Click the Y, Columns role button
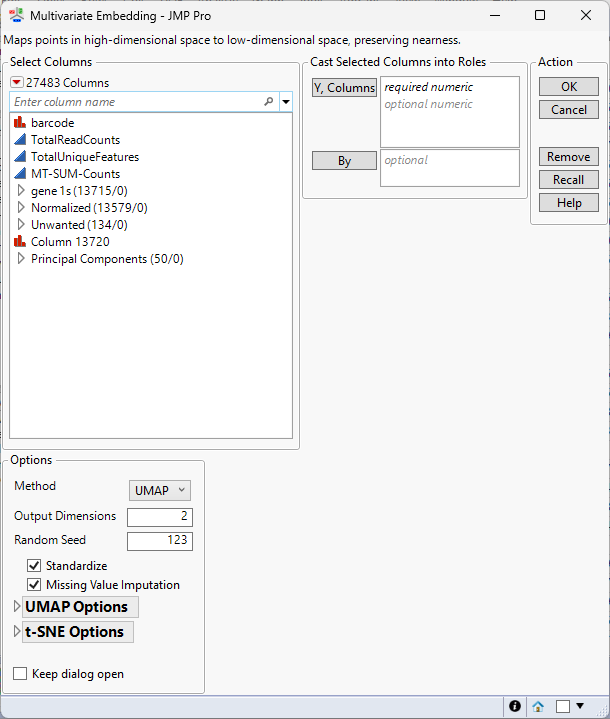Screen dimensions: 610x719 (x=344, y=87)
